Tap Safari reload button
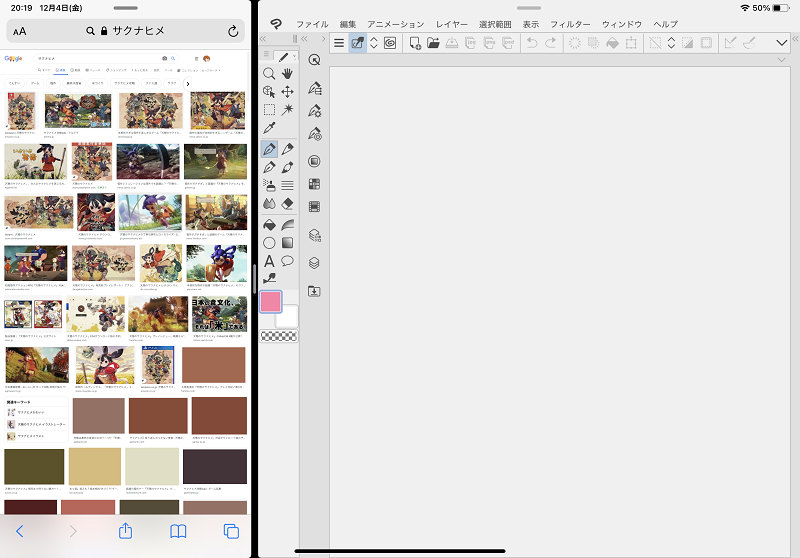Viewport: 800px width, 558px height. 233,31
